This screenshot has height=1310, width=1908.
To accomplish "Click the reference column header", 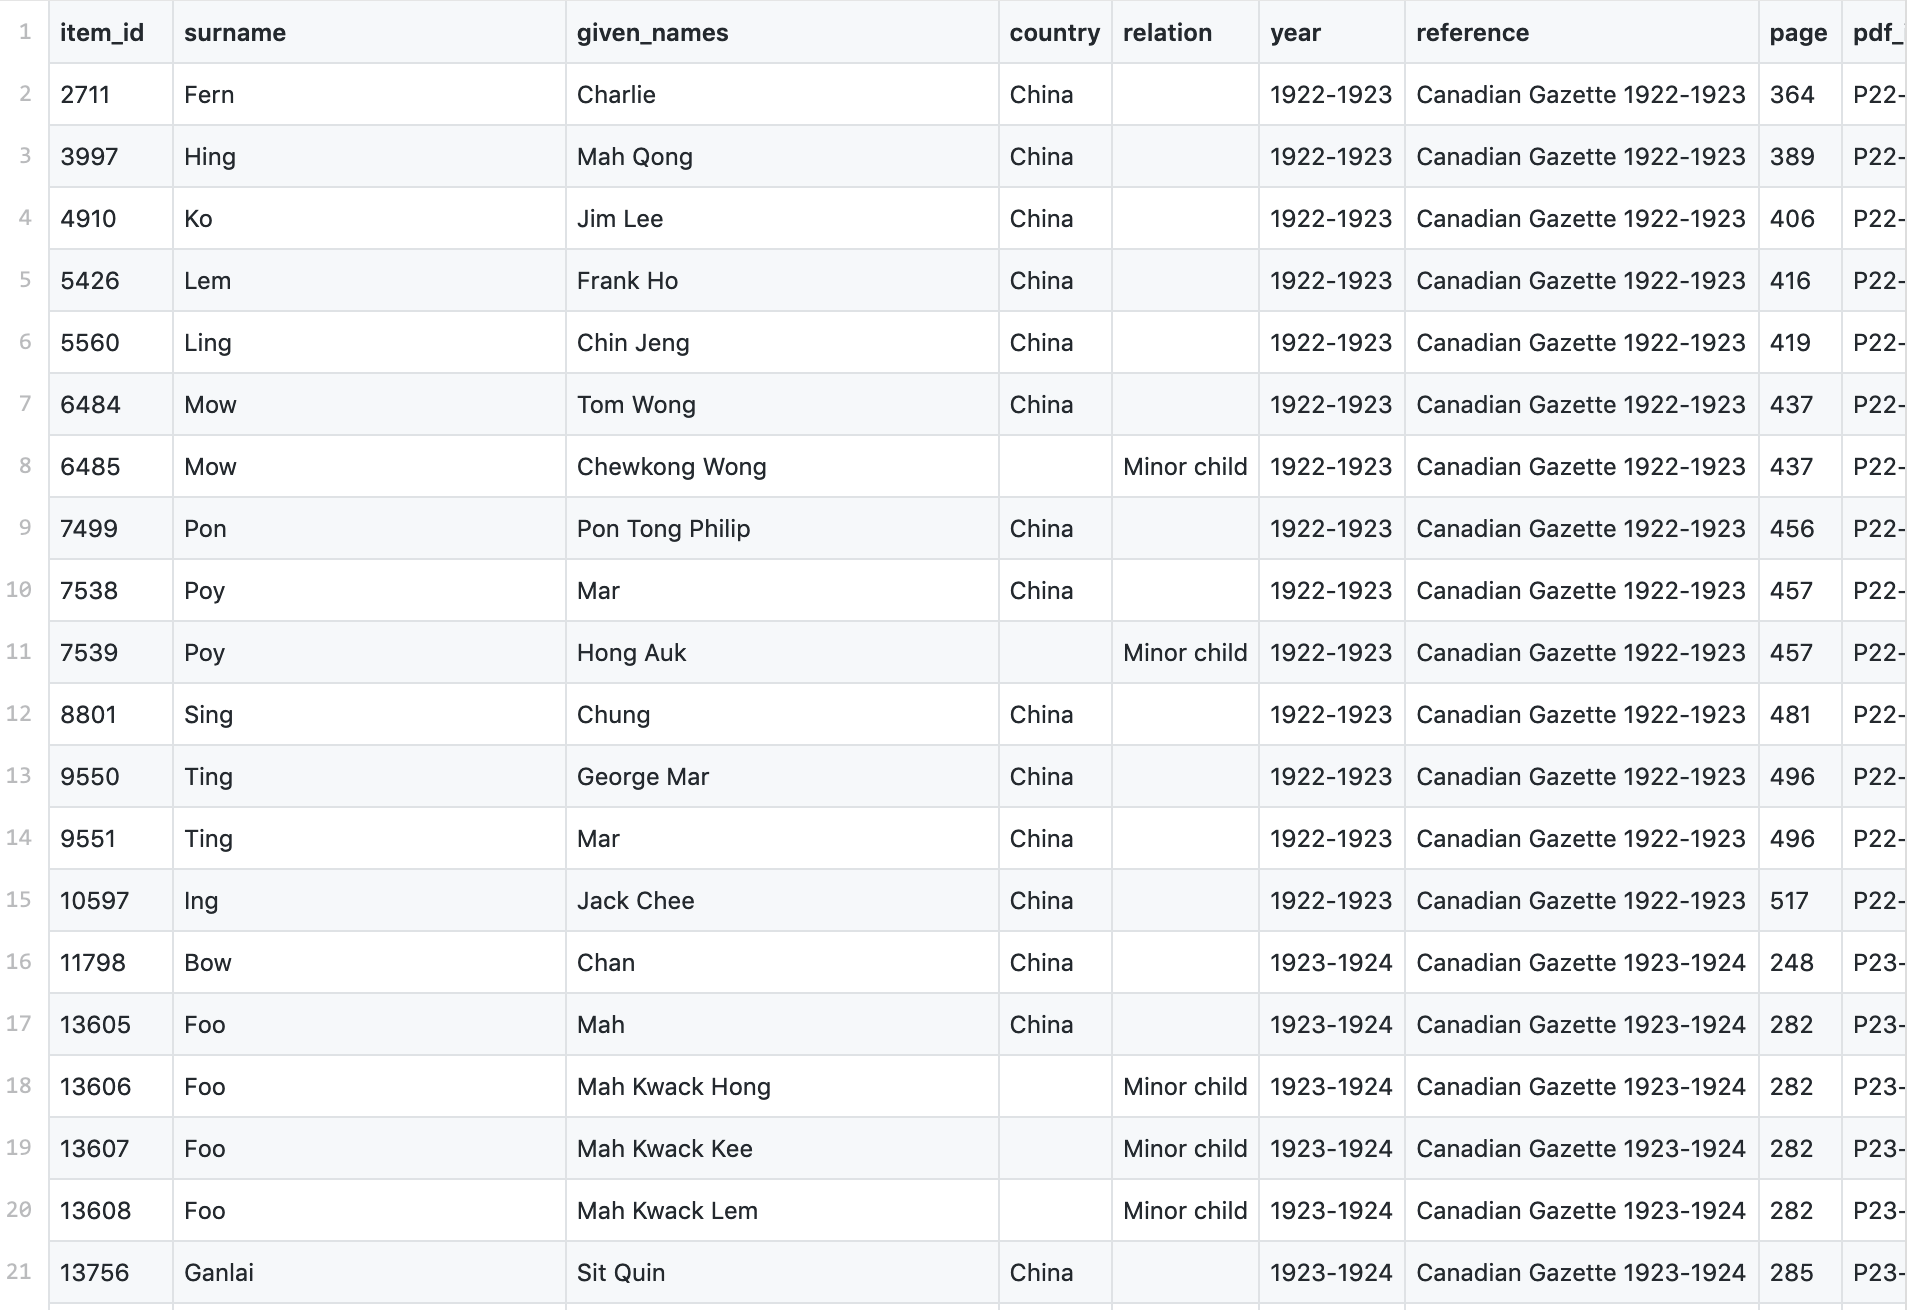I will [x=1472, y=33].
